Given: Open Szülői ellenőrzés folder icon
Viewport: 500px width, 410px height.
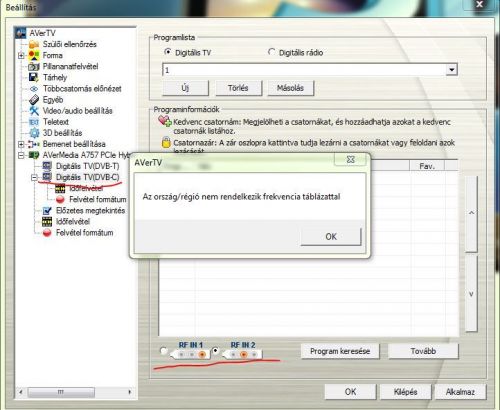Looking at the screenshot, I should coord(34,44).
